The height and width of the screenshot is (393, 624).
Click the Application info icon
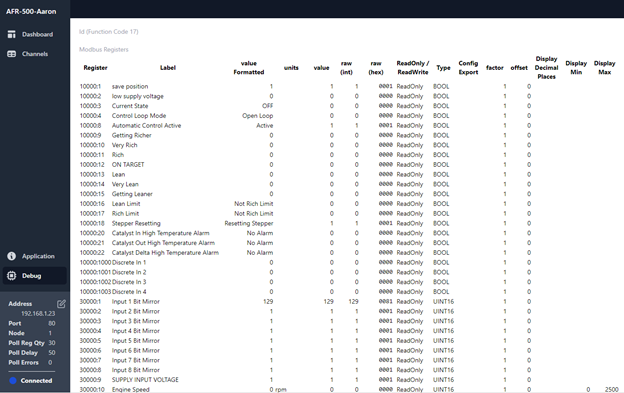point(12,256)
